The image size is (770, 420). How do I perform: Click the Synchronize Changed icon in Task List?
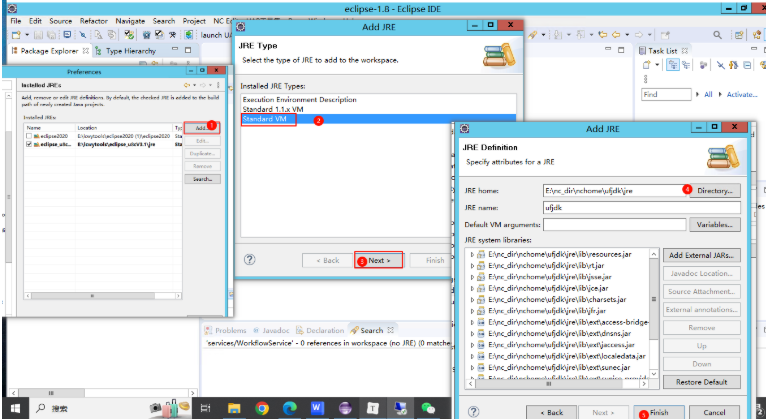(734, 65)
